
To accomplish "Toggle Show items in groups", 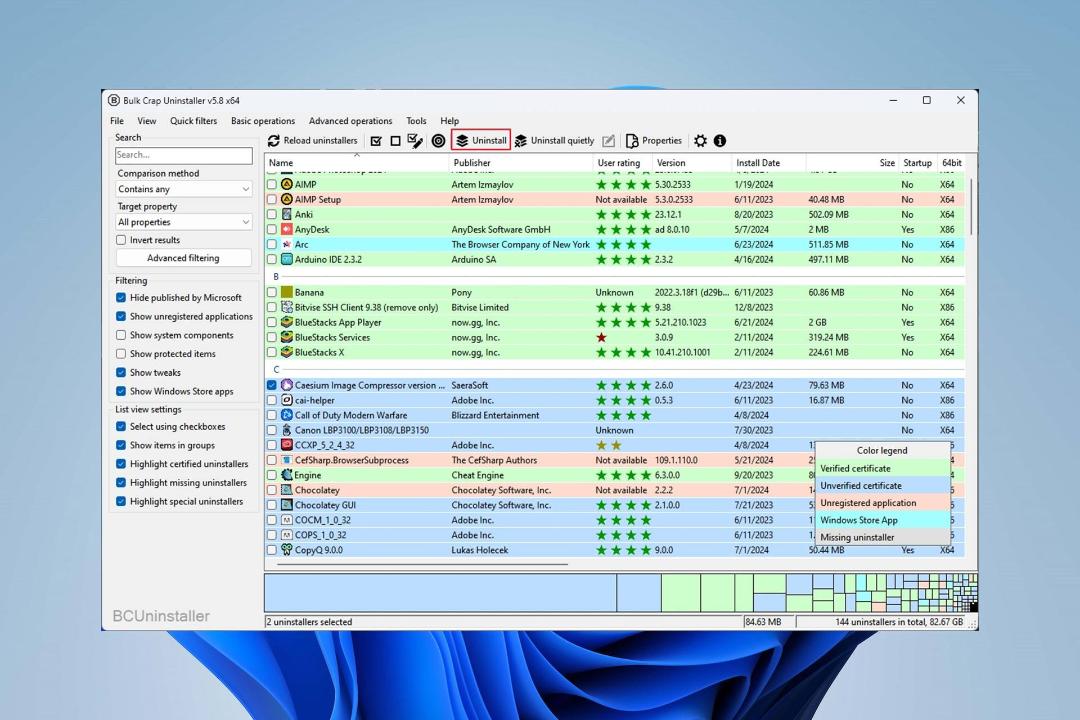I will pos(121,445).
